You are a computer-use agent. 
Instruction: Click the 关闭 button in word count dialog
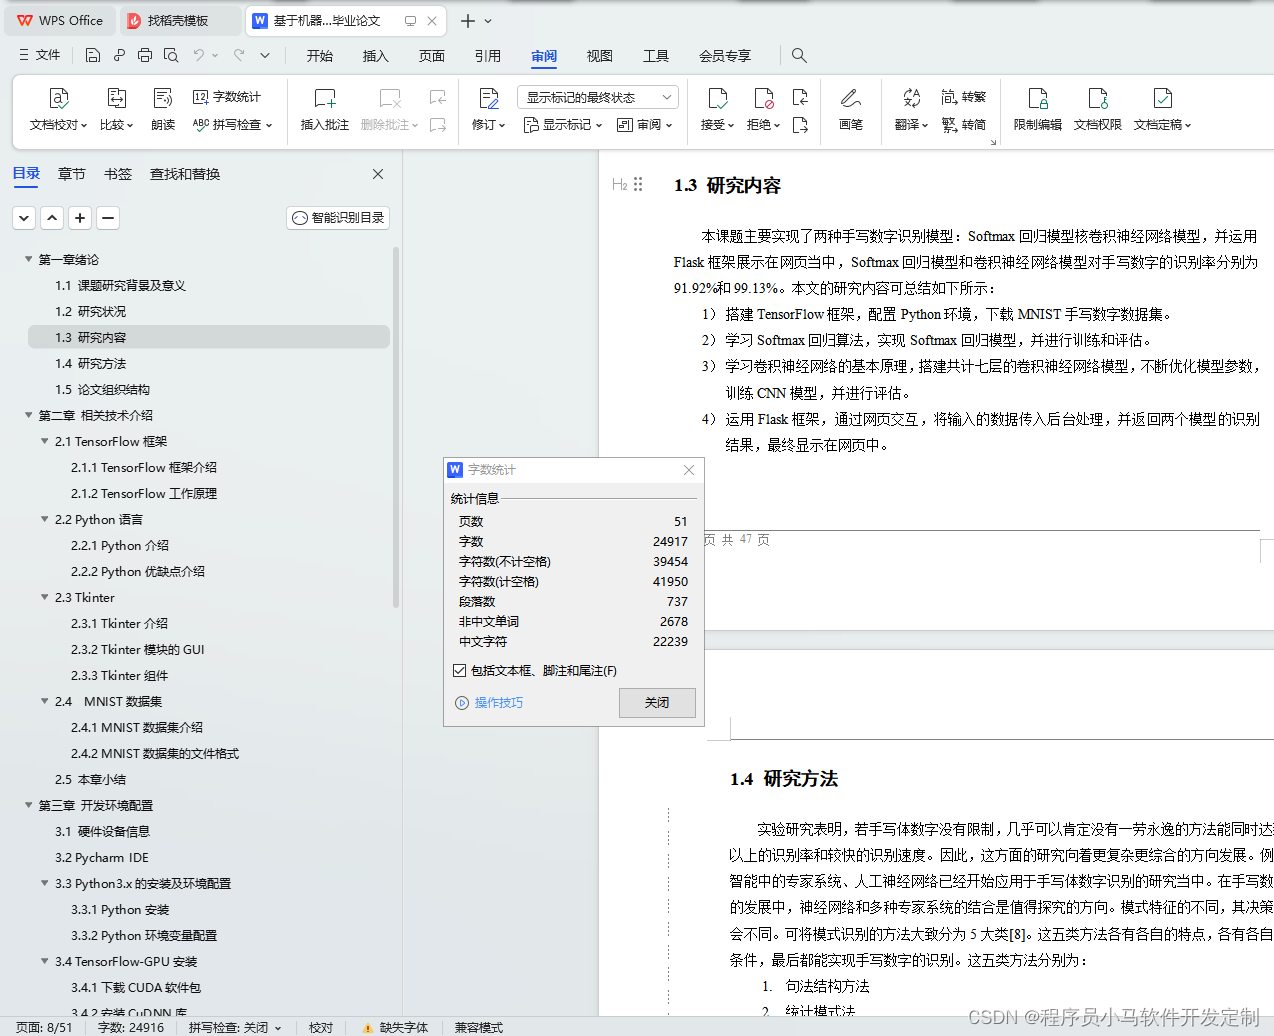click(x=657, y=703)
